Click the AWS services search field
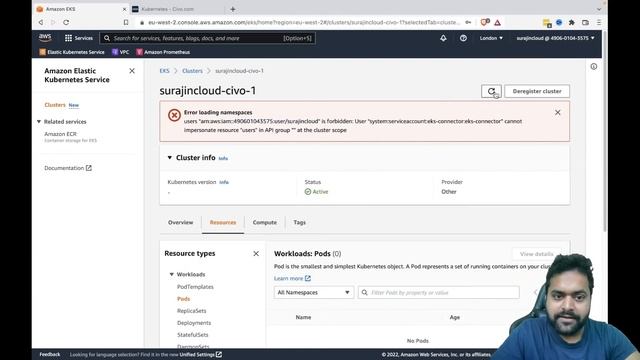This screenshot has height=360, width=640. tap(207, 38)
